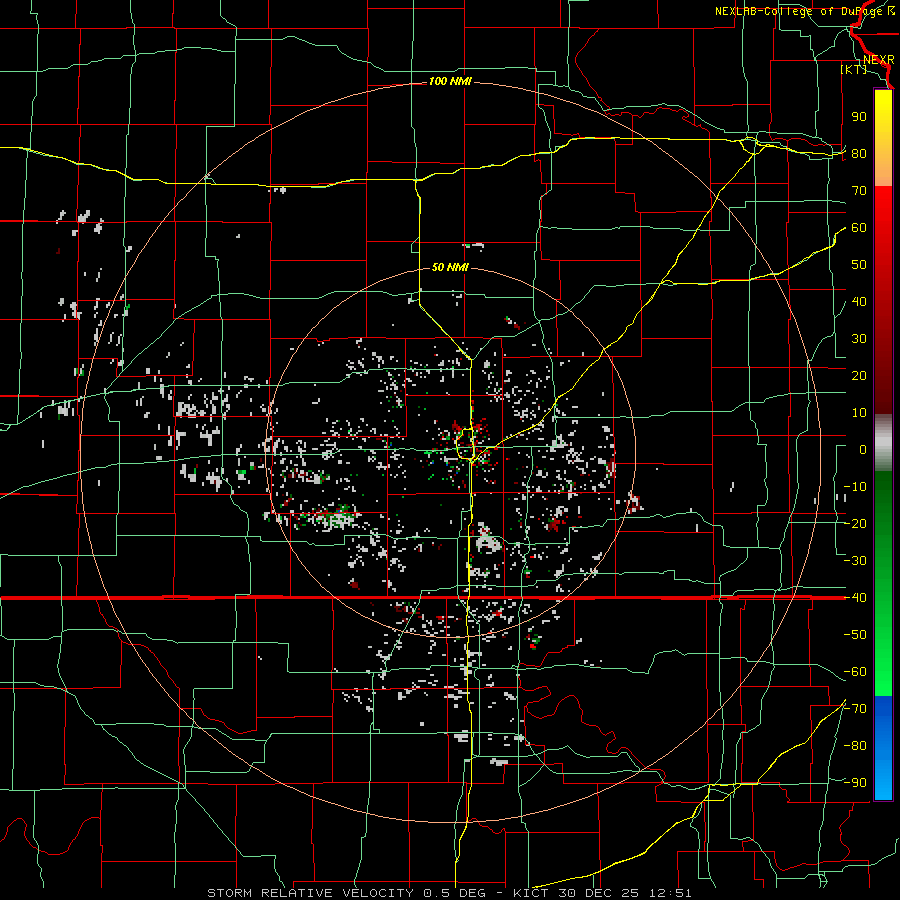Pick the gray near-zero color bar segment
Image resolution: width=900 pixels, height=900 pixels.
click(x=883, y=443)
